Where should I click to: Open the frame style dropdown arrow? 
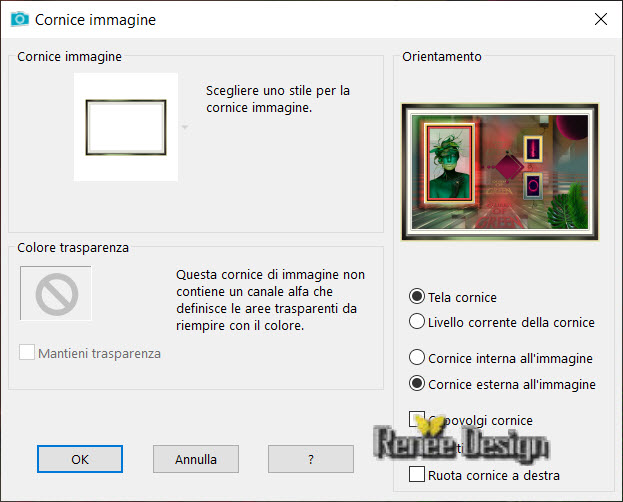coord(185,127)
